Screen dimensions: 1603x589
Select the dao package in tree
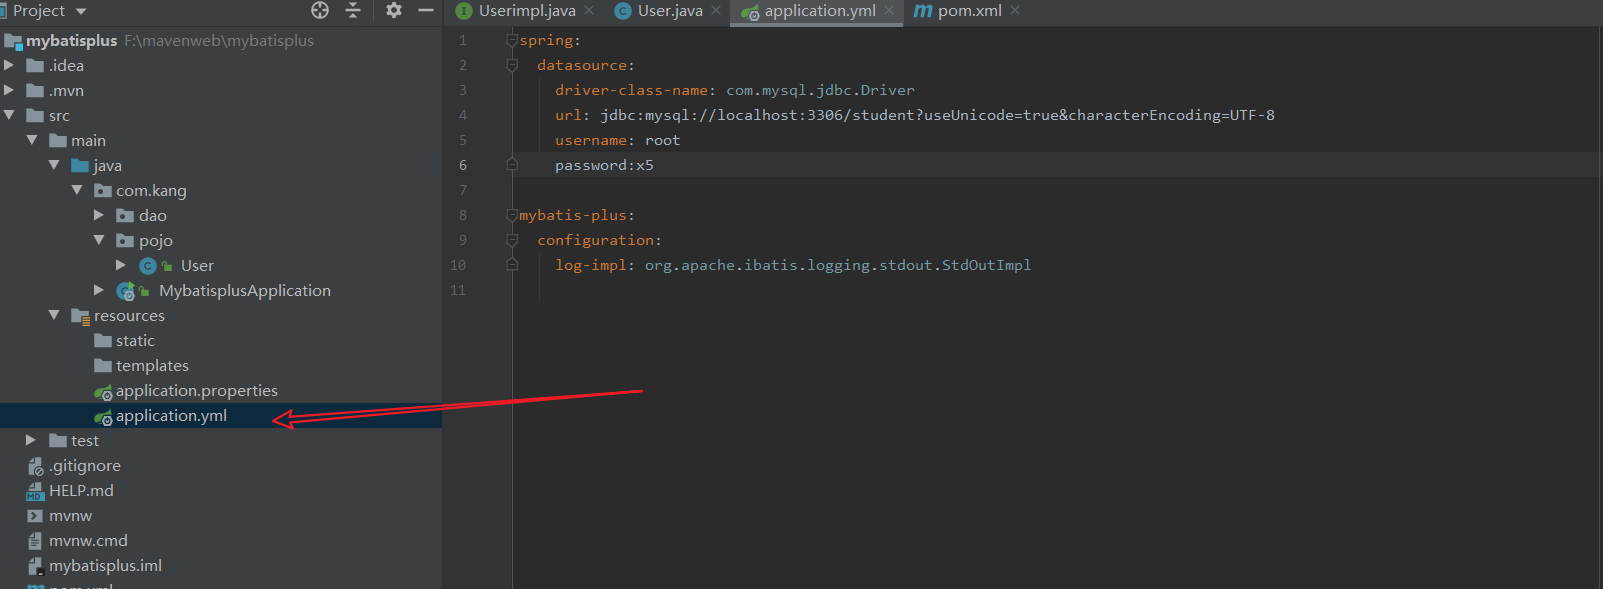pyautogui.click(x=153, y=216)
